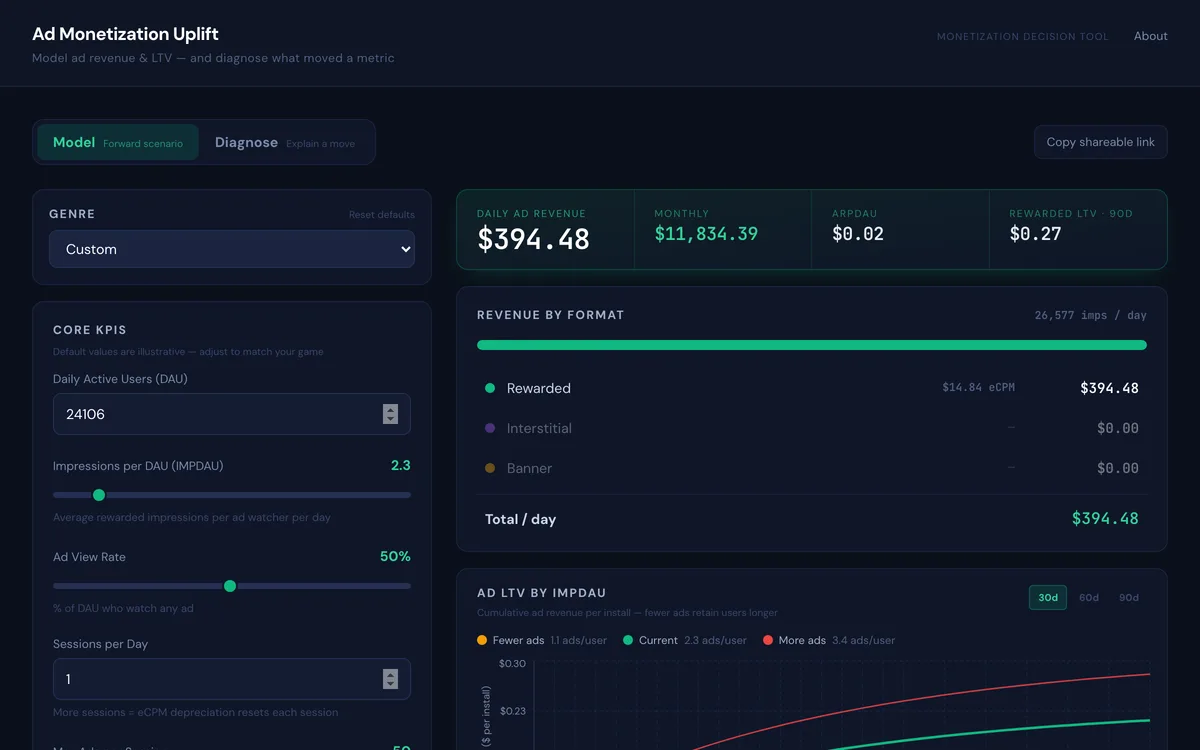Screen dimensions: 1200x750
Task: Toggle the Current legend item
Action: click(x=685, y=640)
